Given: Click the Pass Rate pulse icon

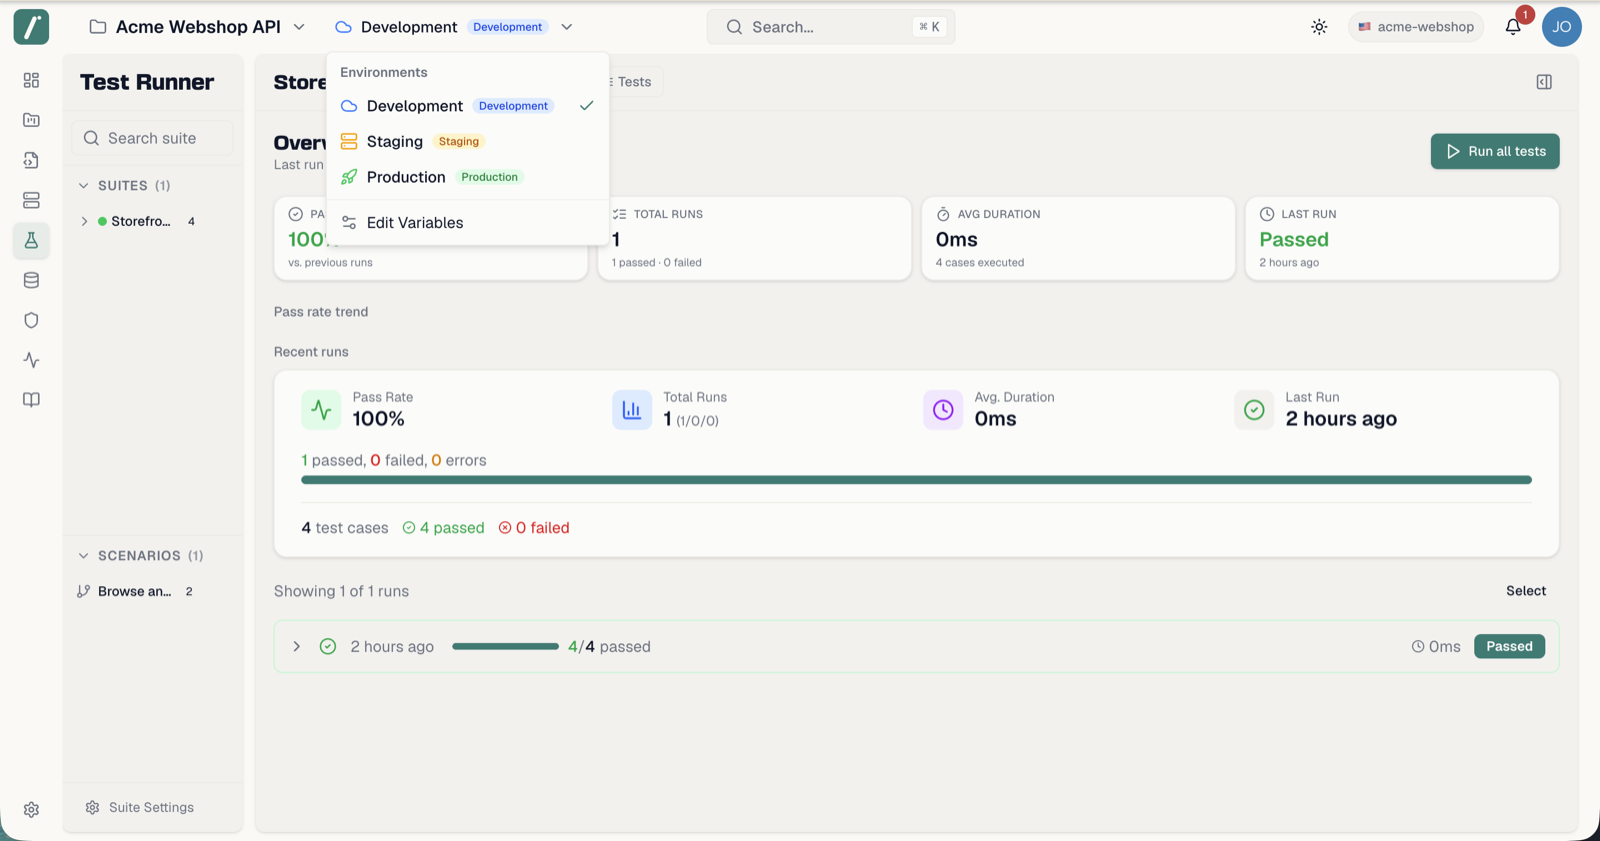Looking at the screenshot, I should pyautogui.click(x=321, y=410).
